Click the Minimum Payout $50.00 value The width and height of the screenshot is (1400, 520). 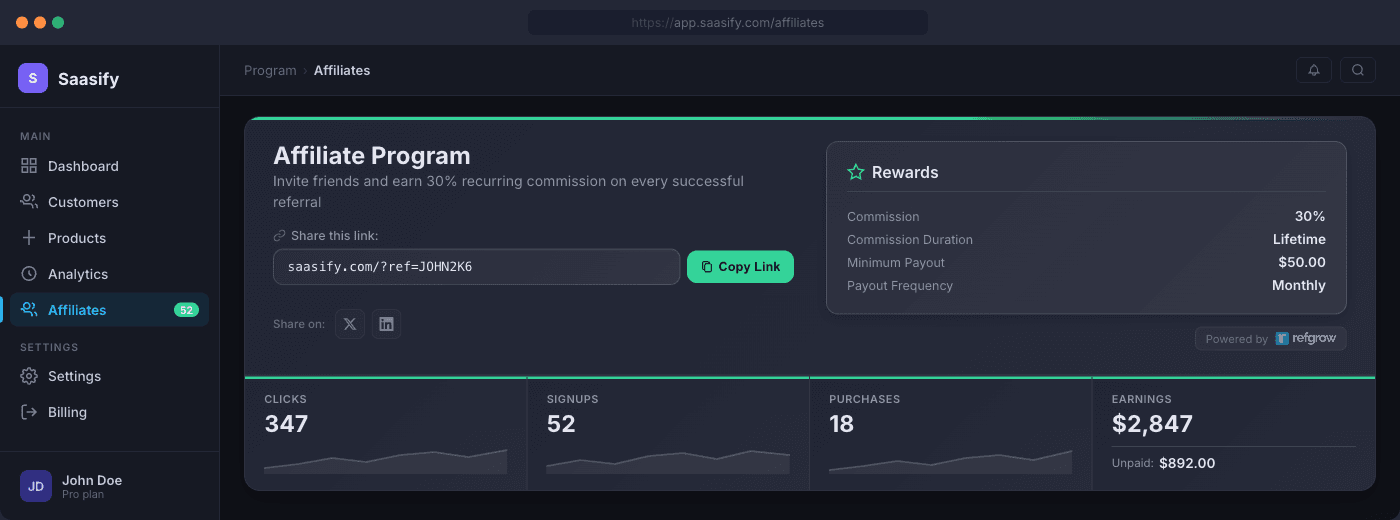[x=1302, y=262]
